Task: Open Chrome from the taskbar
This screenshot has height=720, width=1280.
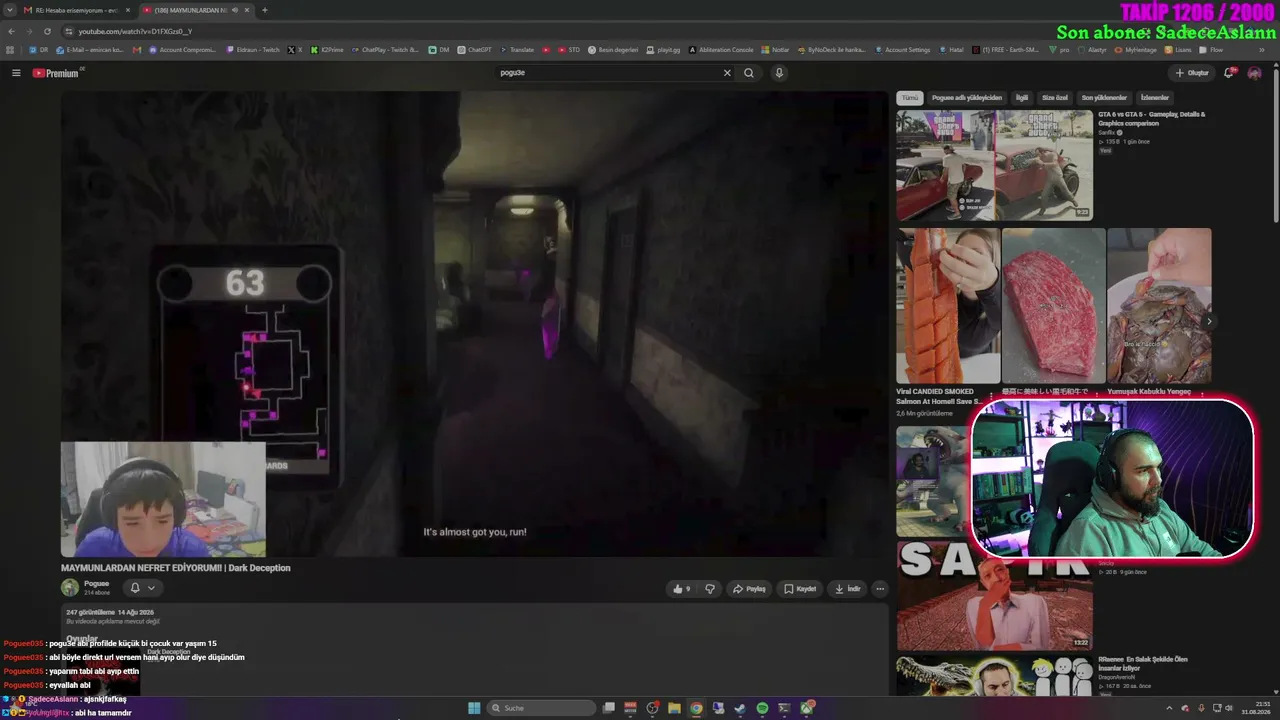Action: coord(696,708)
